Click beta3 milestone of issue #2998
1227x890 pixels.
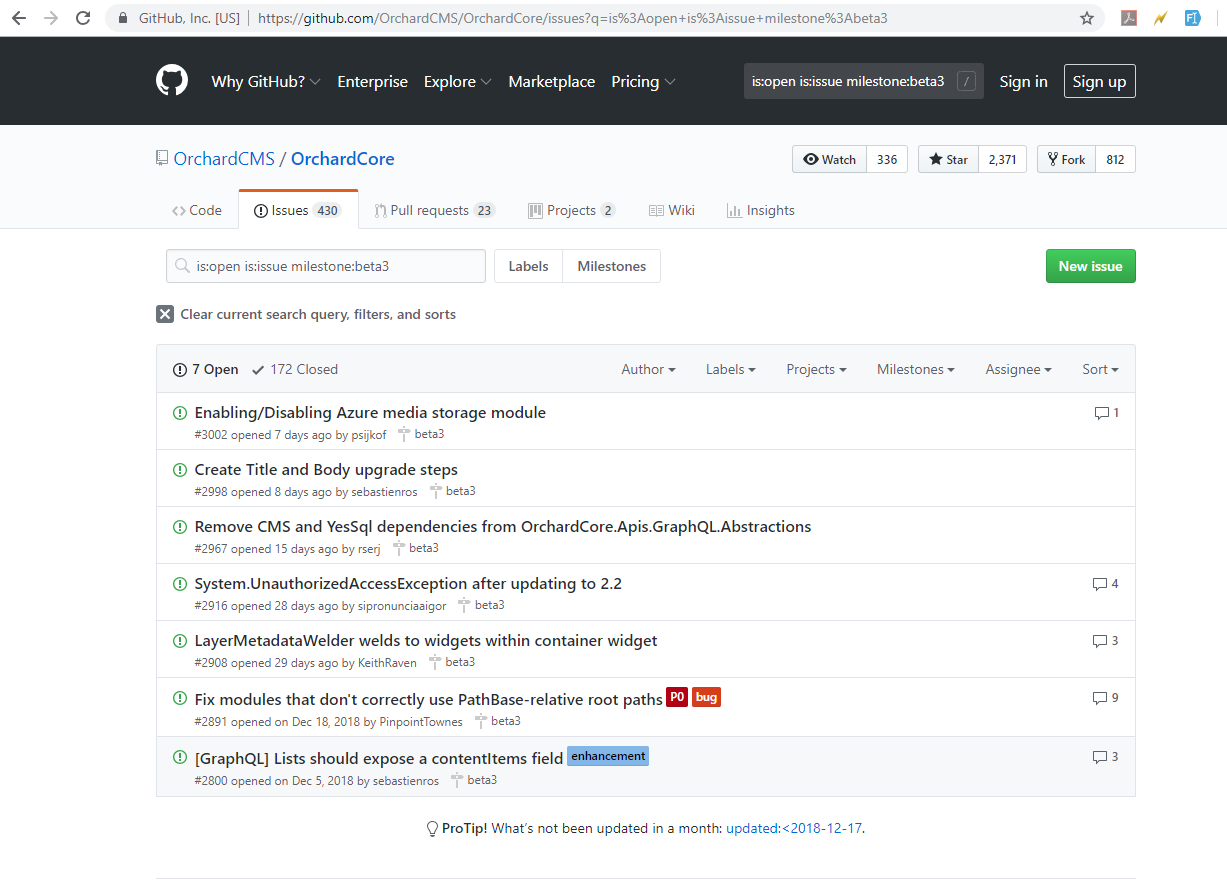(x=453, y=492)
